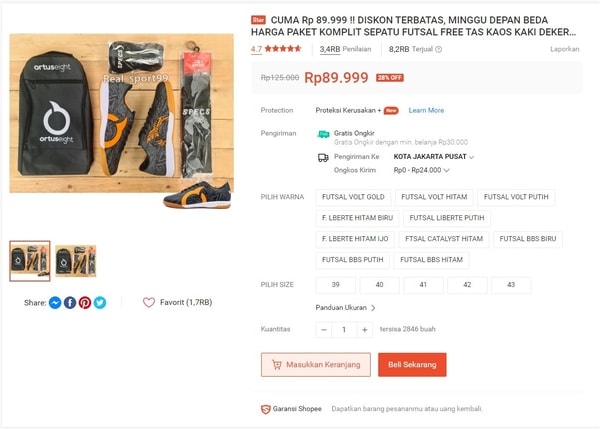Click the quantity input field
600x429 pixels.
[344, 329]
